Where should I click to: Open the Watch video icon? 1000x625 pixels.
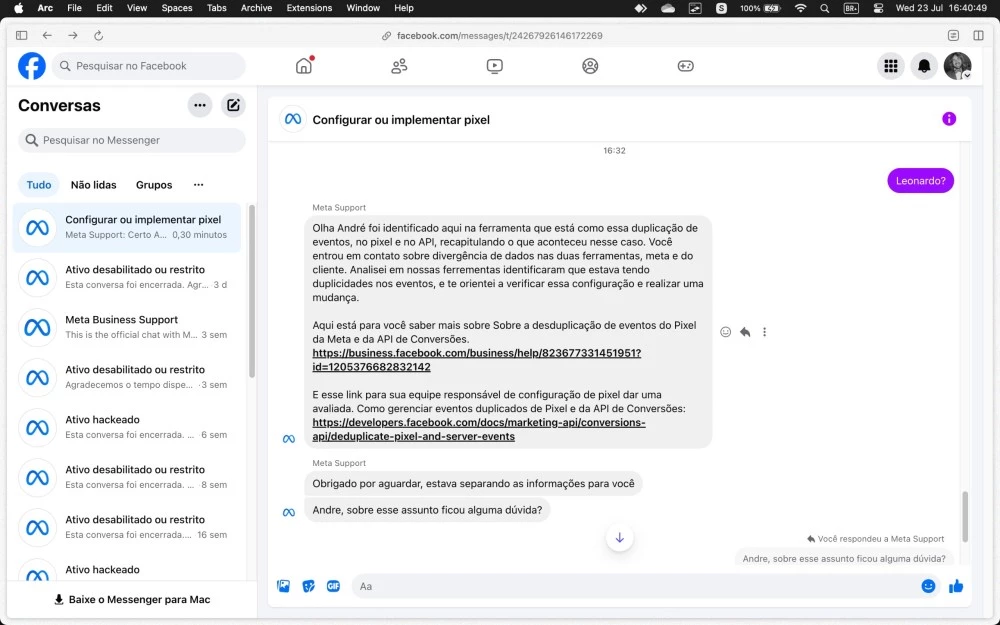(x=494, y=66)
